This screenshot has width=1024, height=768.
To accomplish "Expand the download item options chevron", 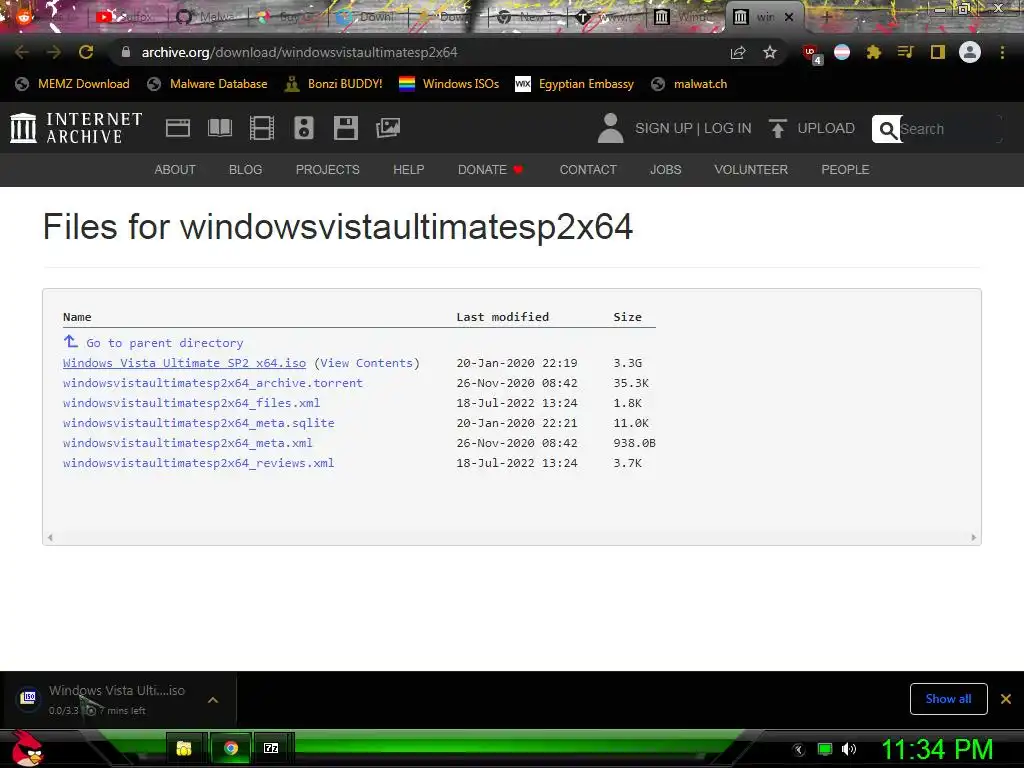I will [x=213, y=699].
